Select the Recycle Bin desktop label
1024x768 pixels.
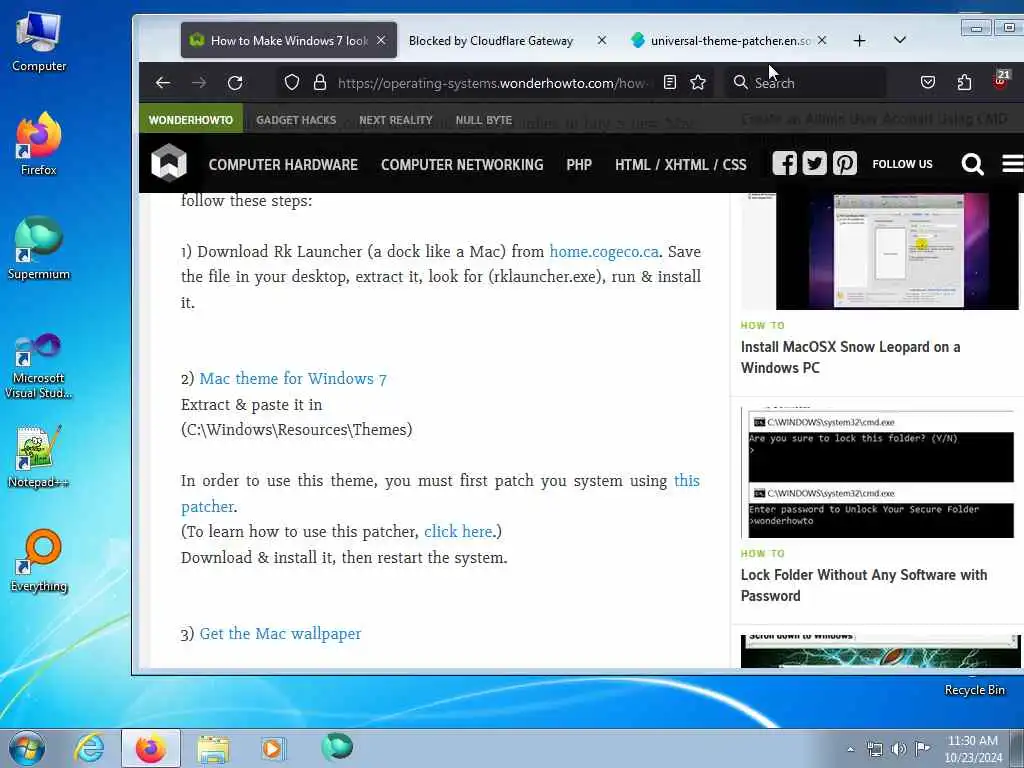pos(974,690)
